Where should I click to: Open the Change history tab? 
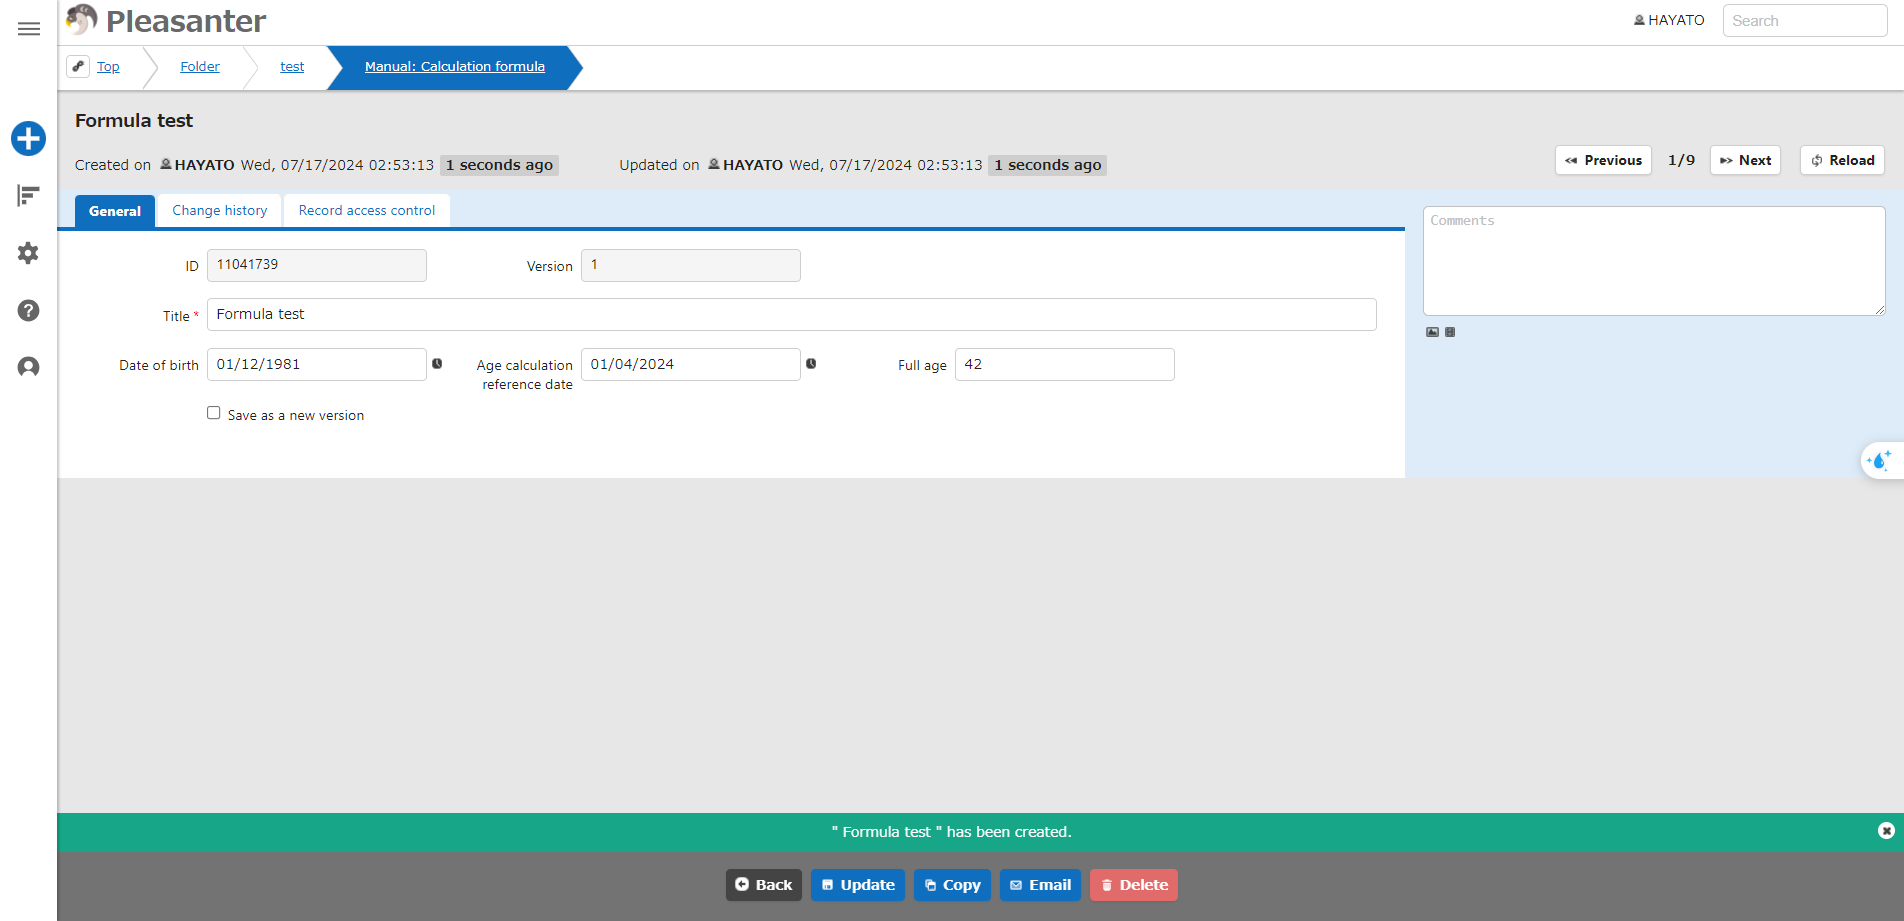click(x=220, y=211)
